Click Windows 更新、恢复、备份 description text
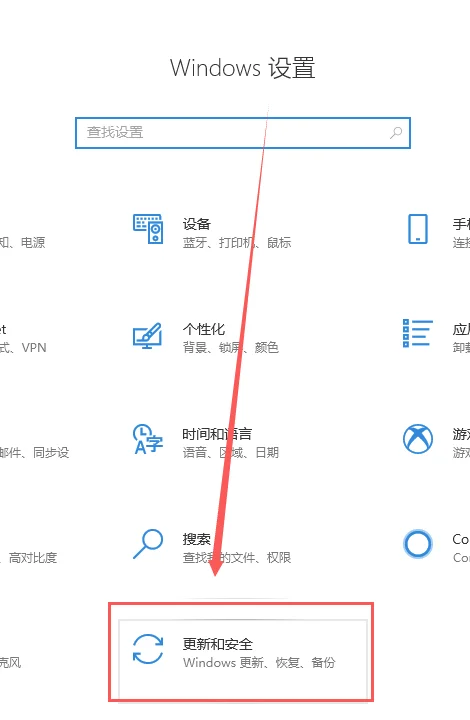Image resolution: width=470 pixels, height=720 pixels. pos(259,663)
